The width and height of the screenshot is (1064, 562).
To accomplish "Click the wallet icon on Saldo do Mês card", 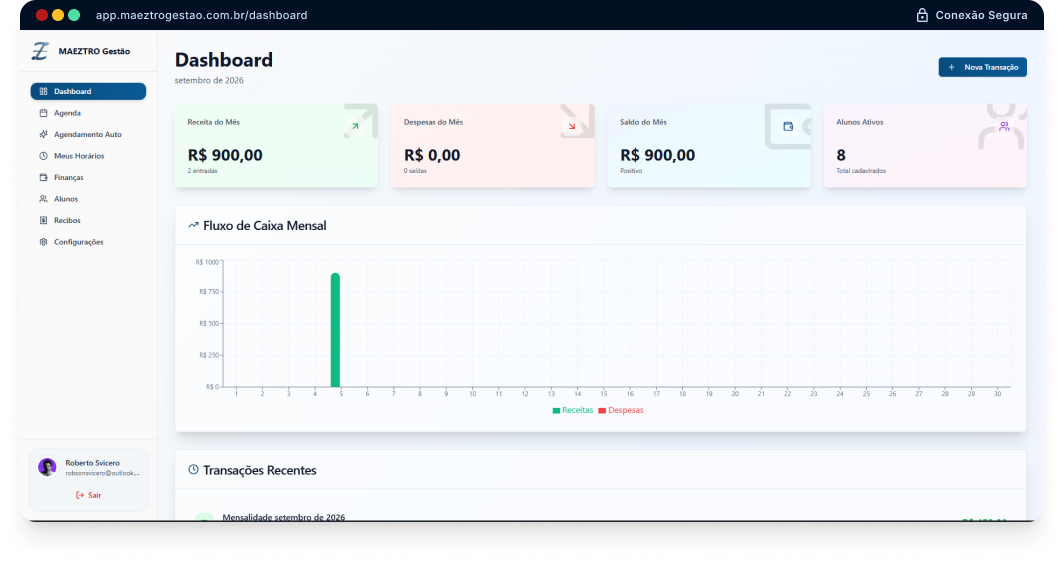I will coord(788,126).
